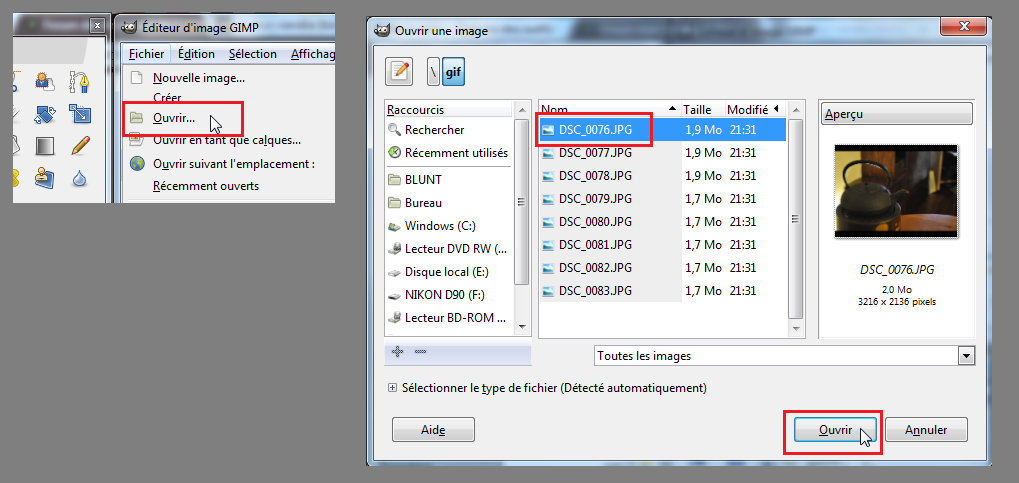Image resolution: width=1019 pixels, height=483 pixels.
Task: Click the globe icon for Ouvrir suivant l'emplacement
Action: [136, 163]
